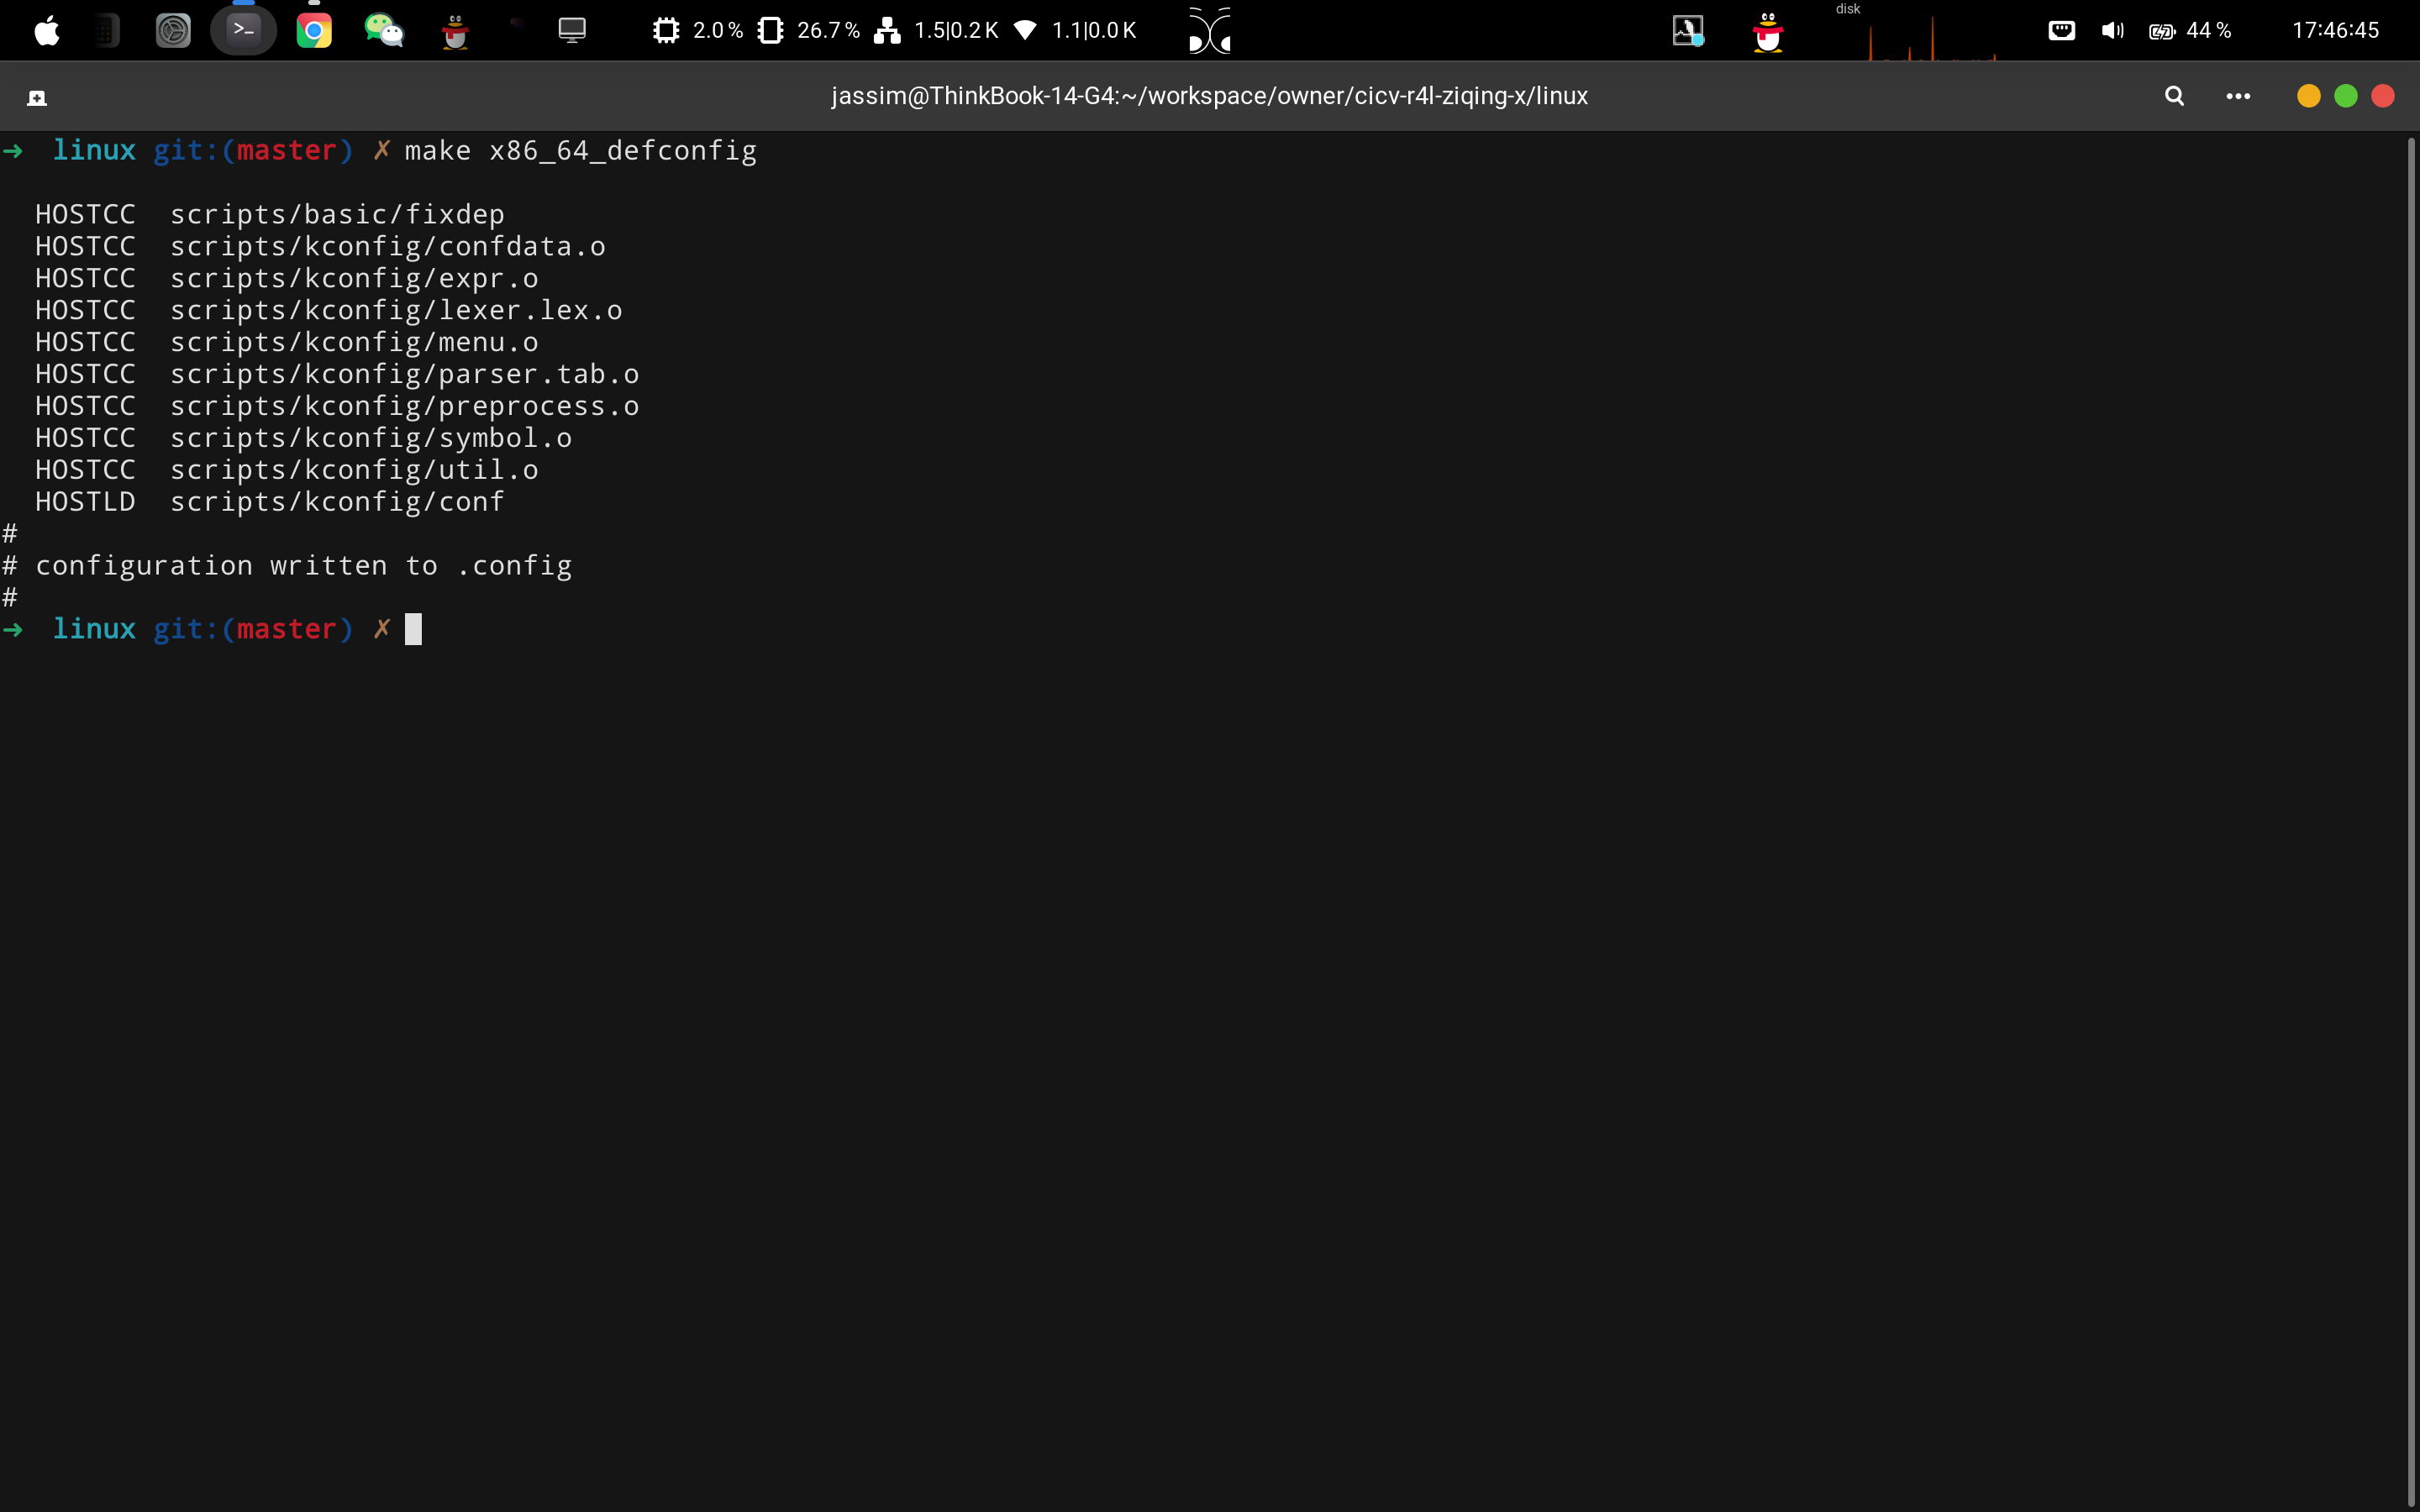Screen dimensions: 2420x1512
Task: Click the memory usage indicator icon
Action: click(x=770, y=31)
